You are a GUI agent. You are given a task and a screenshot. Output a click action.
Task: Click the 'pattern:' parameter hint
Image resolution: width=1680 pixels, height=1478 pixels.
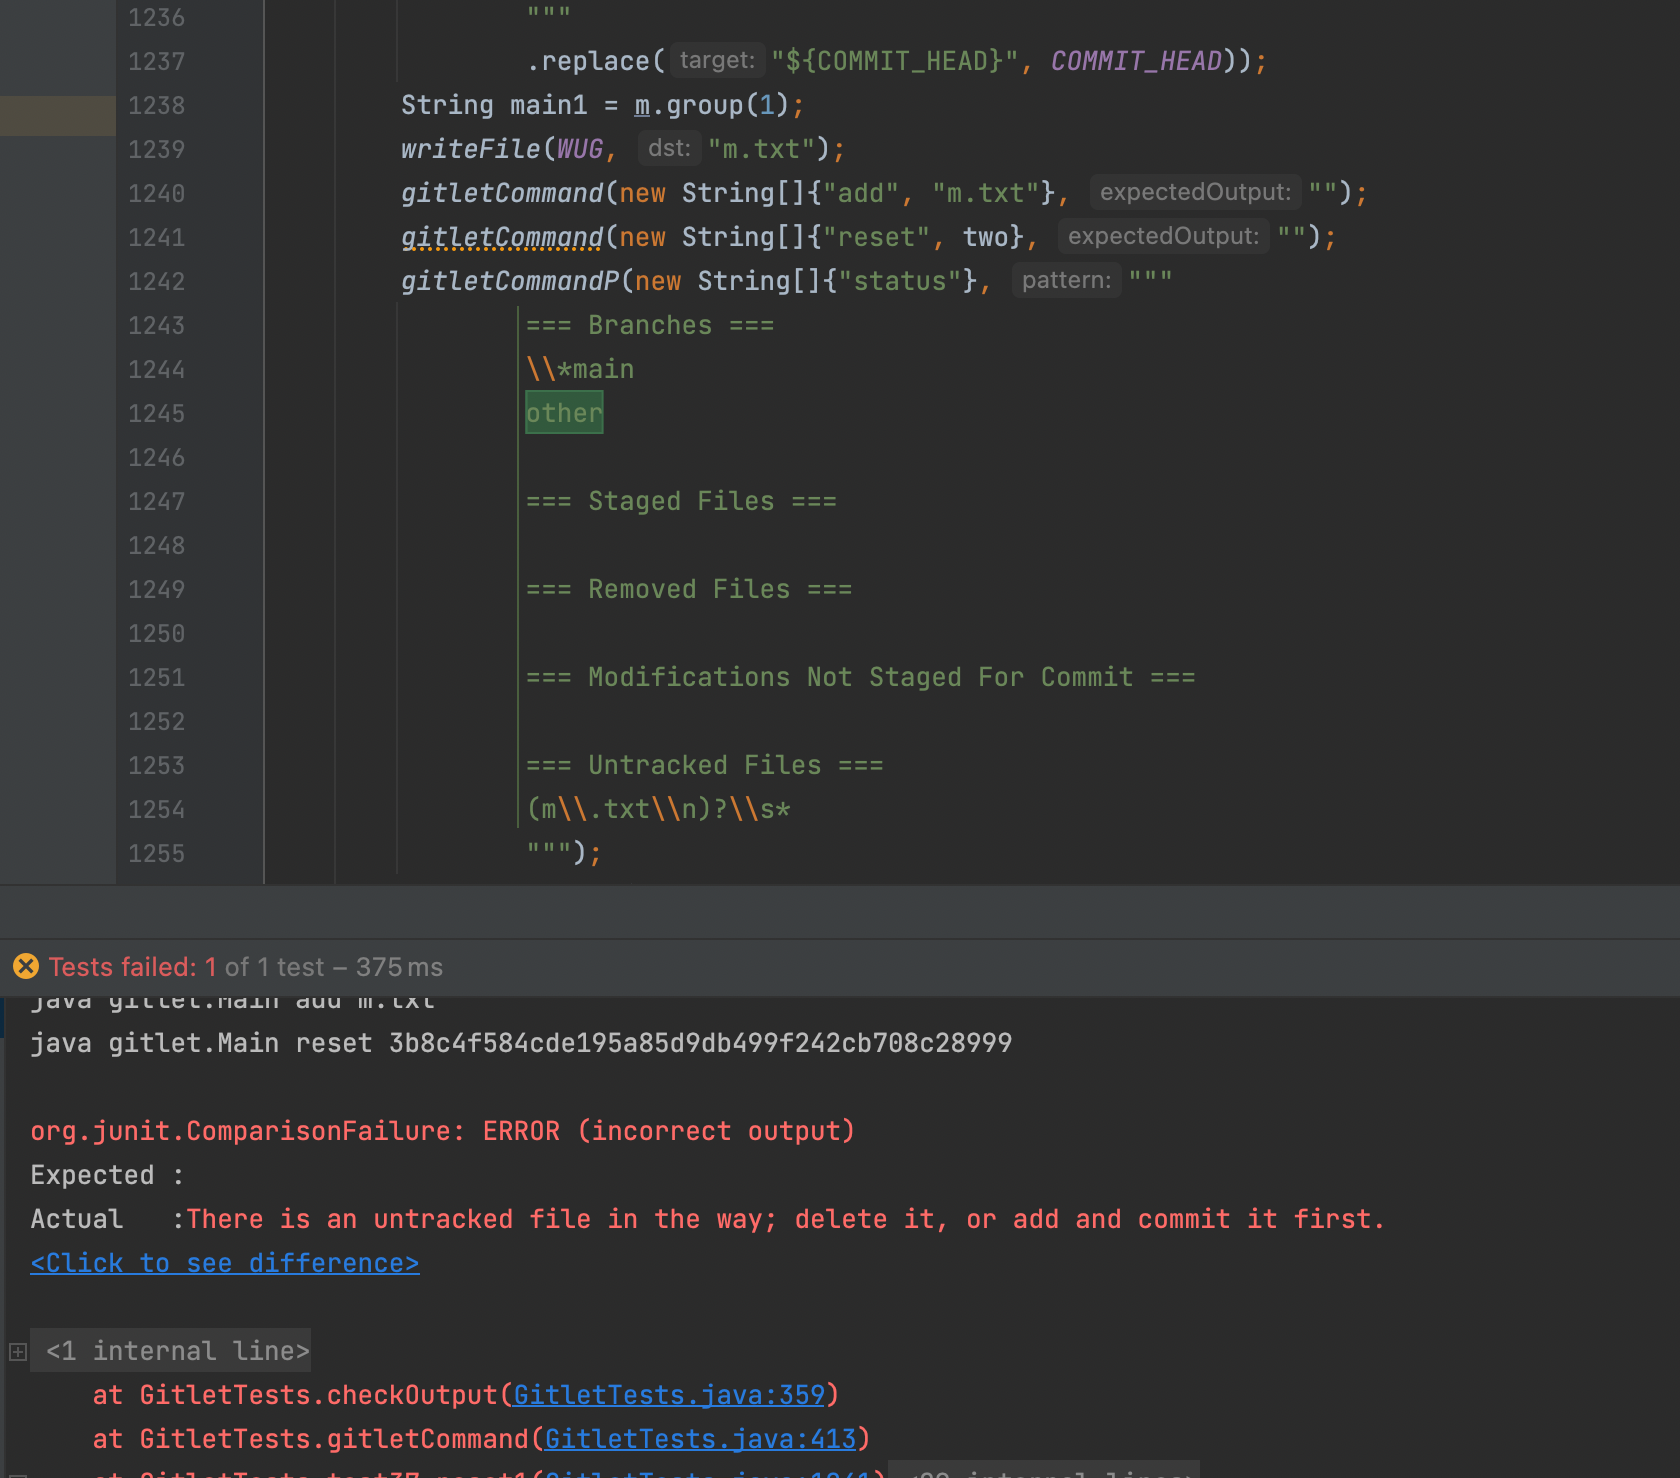point(1066,281)
